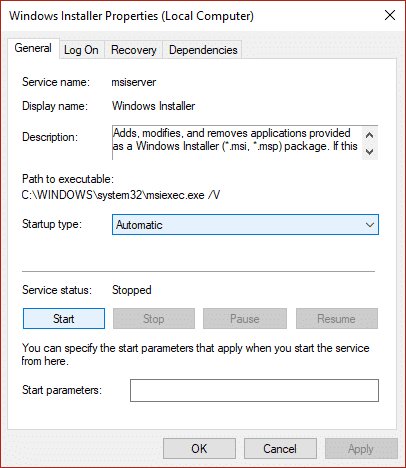Open the Recovery tab
This screenshot has height=468, width=406.
(133, 50)
